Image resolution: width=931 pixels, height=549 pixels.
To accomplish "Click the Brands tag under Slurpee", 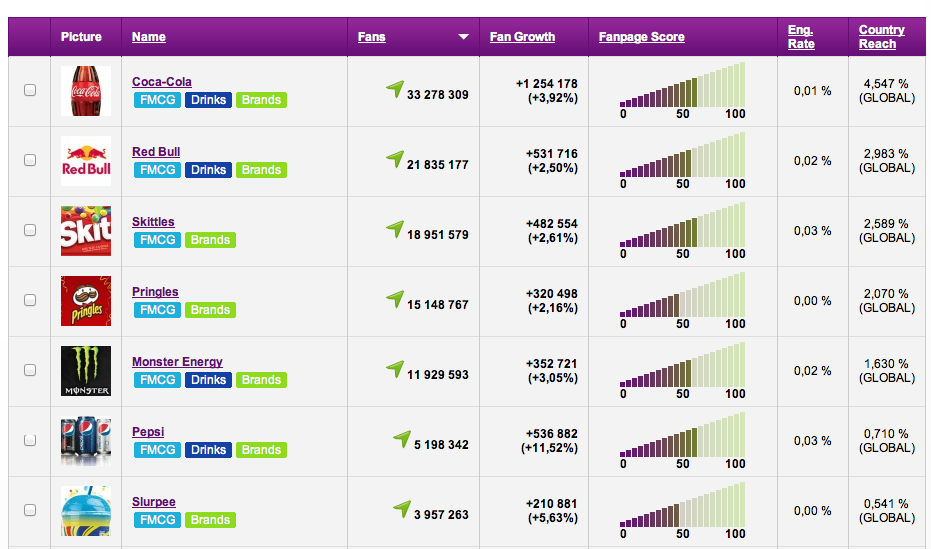I will [210, 520].
